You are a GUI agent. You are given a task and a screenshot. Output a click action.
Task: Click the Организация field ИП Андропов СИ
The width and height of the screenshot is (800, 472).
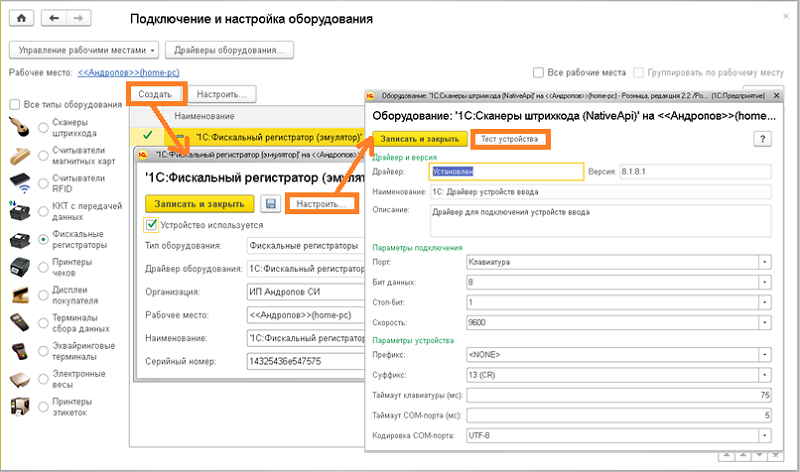[x=306, y=292]
